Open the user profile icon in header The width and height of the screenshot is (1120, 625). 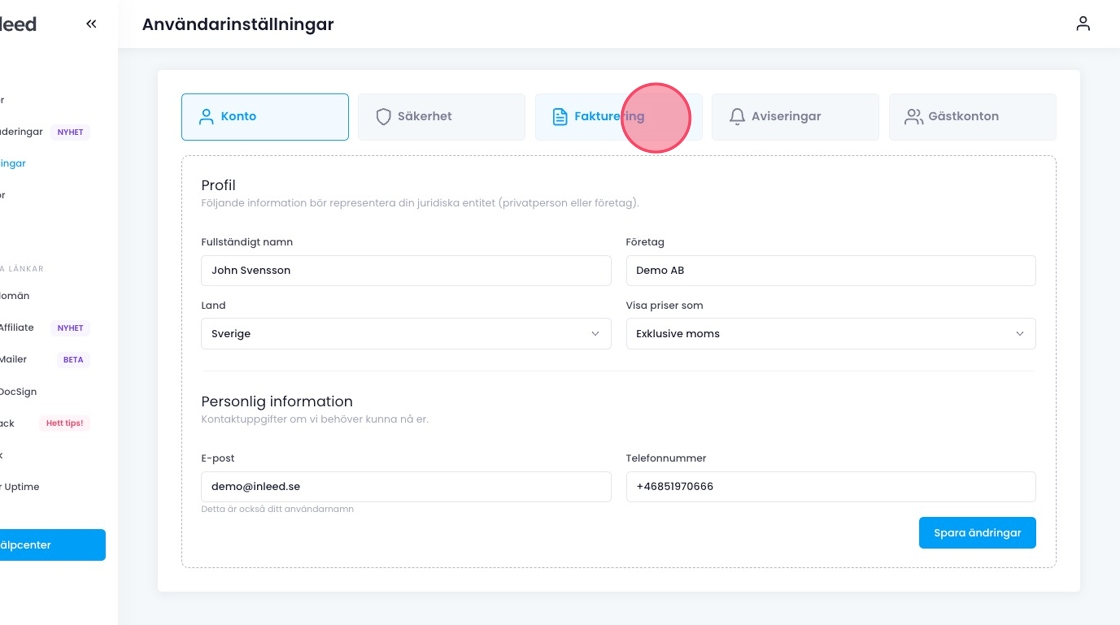[x=1083, y=24]
